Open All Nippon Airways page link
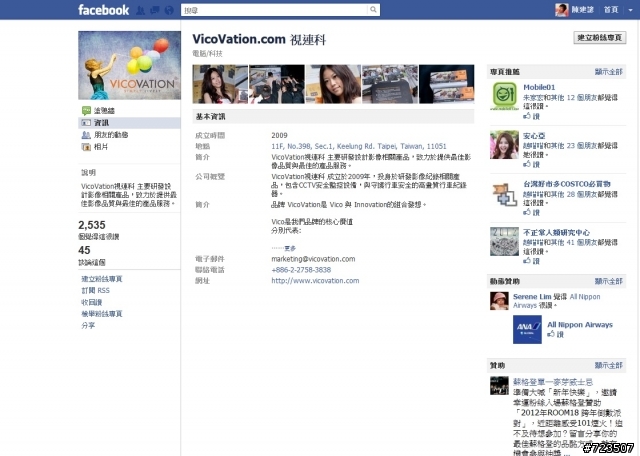 point(580,325)
